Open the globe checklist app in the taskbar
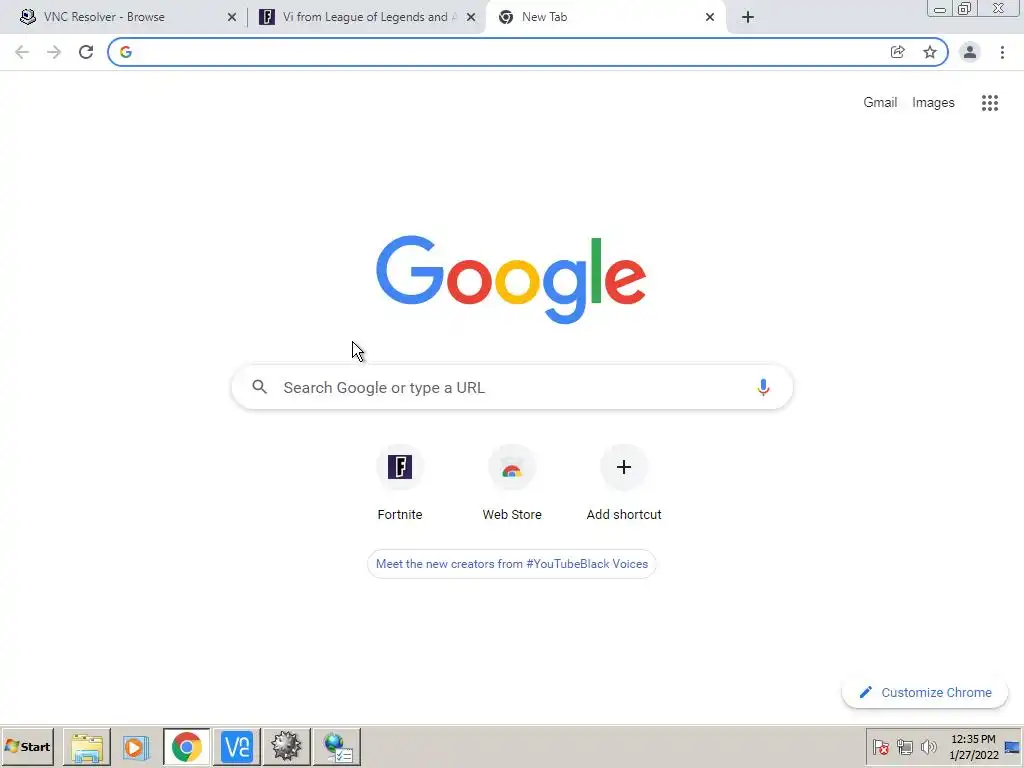The image size is (1024, 768). tap(337, 746)
